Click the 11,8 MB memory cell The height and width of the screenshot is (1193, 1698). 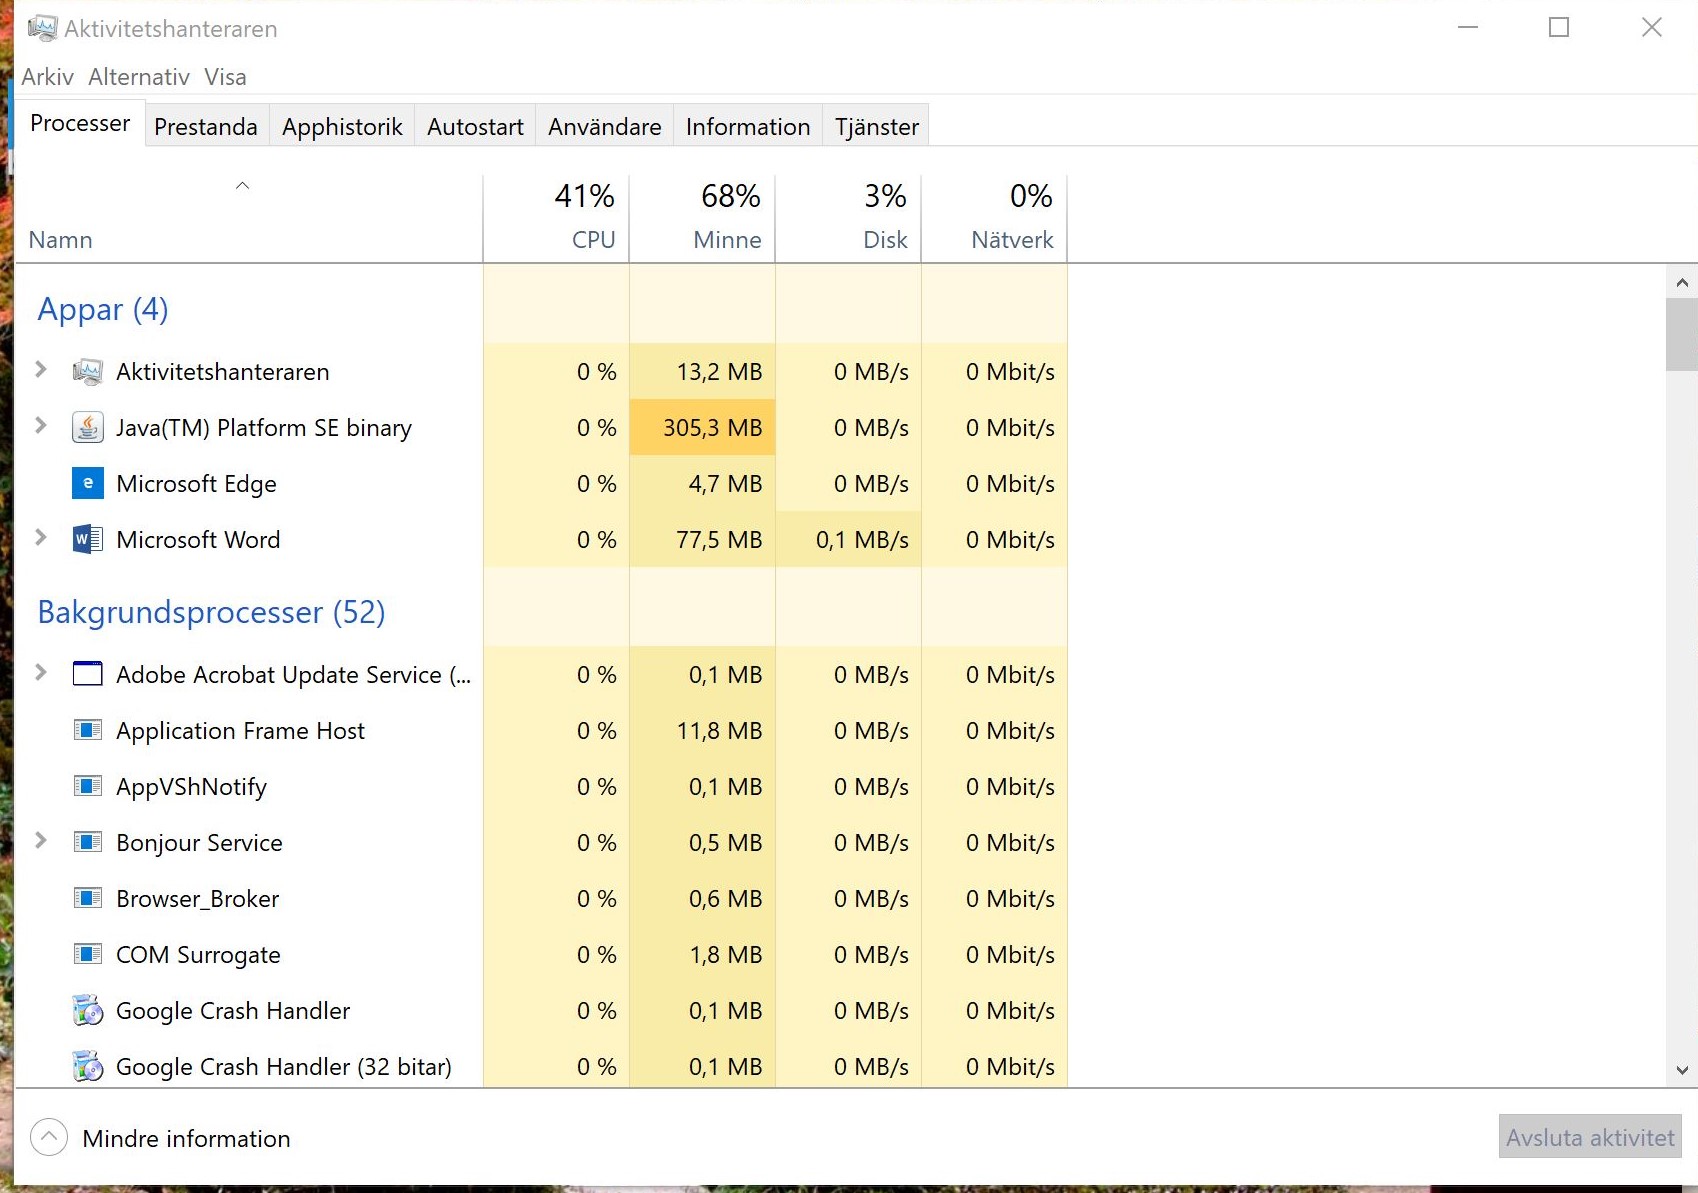[702, 731]
